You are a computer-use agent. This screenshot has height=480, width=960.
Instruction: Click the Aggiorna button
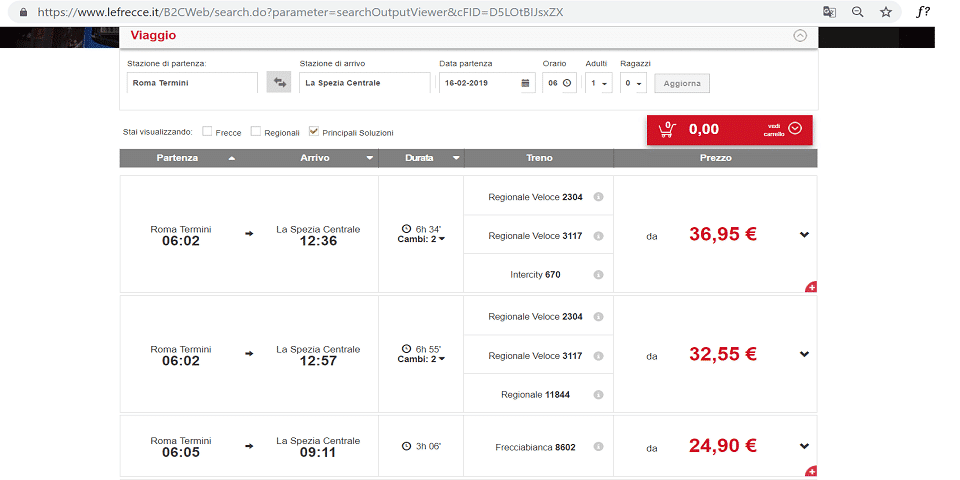click(x=682, y=83)
